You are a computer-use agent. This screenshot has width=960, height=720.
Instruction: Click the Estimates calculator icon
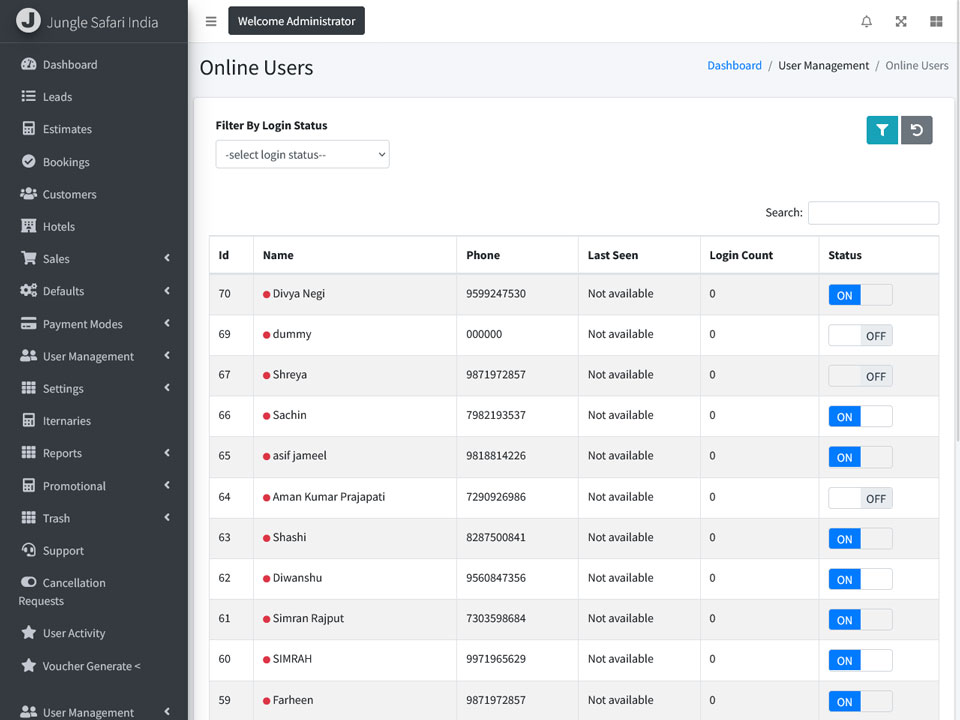click(x=28, y=129)
